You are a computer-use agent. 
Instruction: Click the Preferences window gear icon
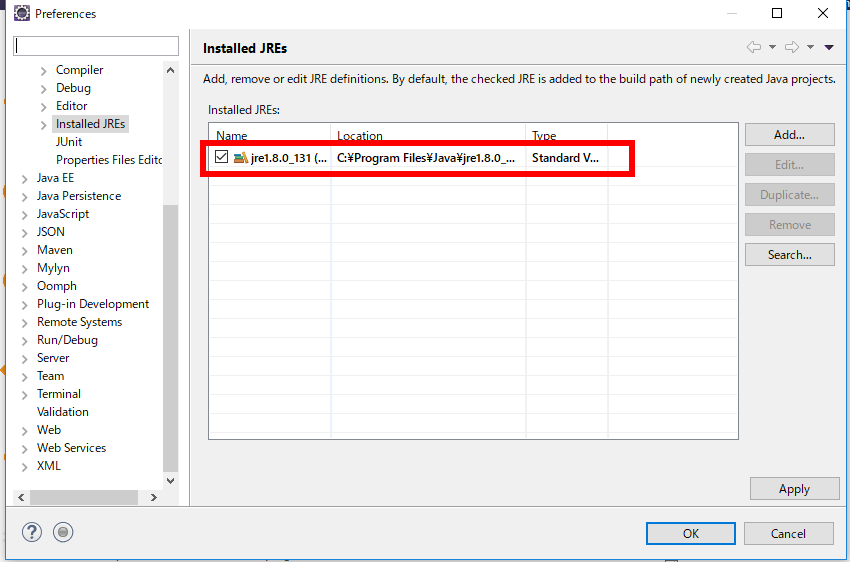coord(22,13)
